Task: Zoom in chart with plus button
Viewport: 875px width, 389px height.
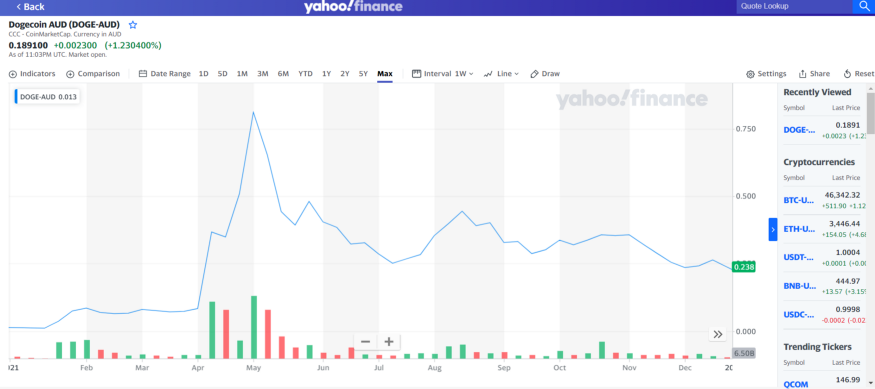Action: click(x=389, y=342)
